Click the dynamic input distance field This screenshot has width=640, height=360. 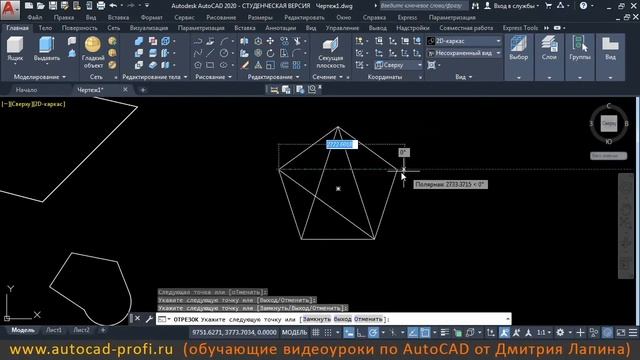(341, 144)
